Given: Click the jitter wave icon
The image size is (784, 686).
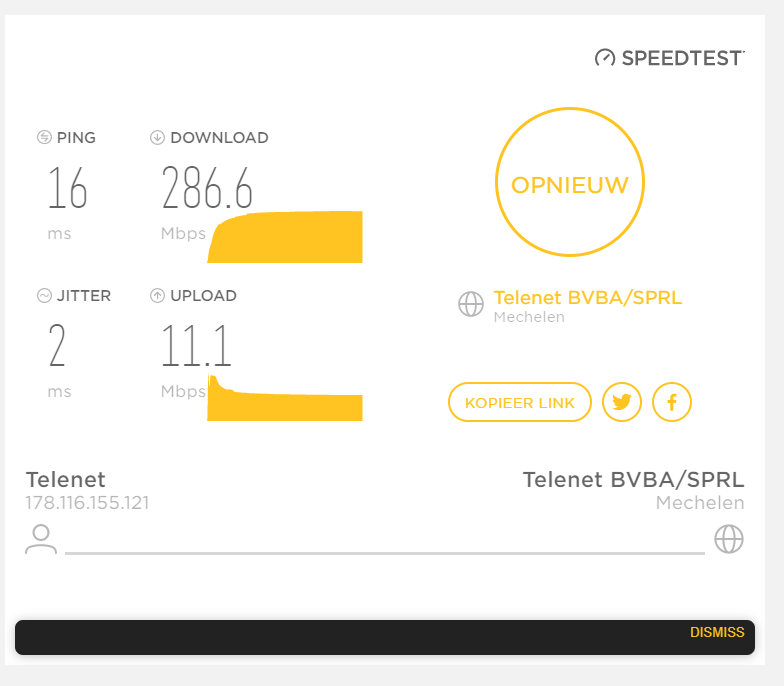Looking at the screenshot, I should pos(44,296).
